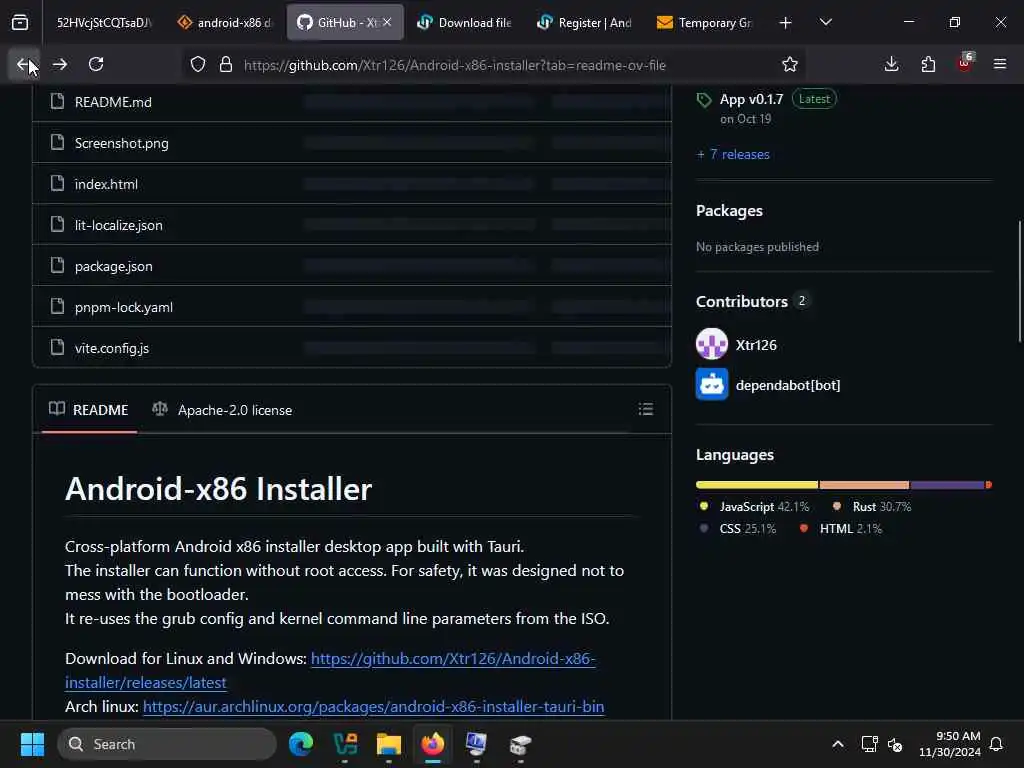Launch Microsoft Edge from the taskbar
1024x768 pixels.
pos(301,744)
